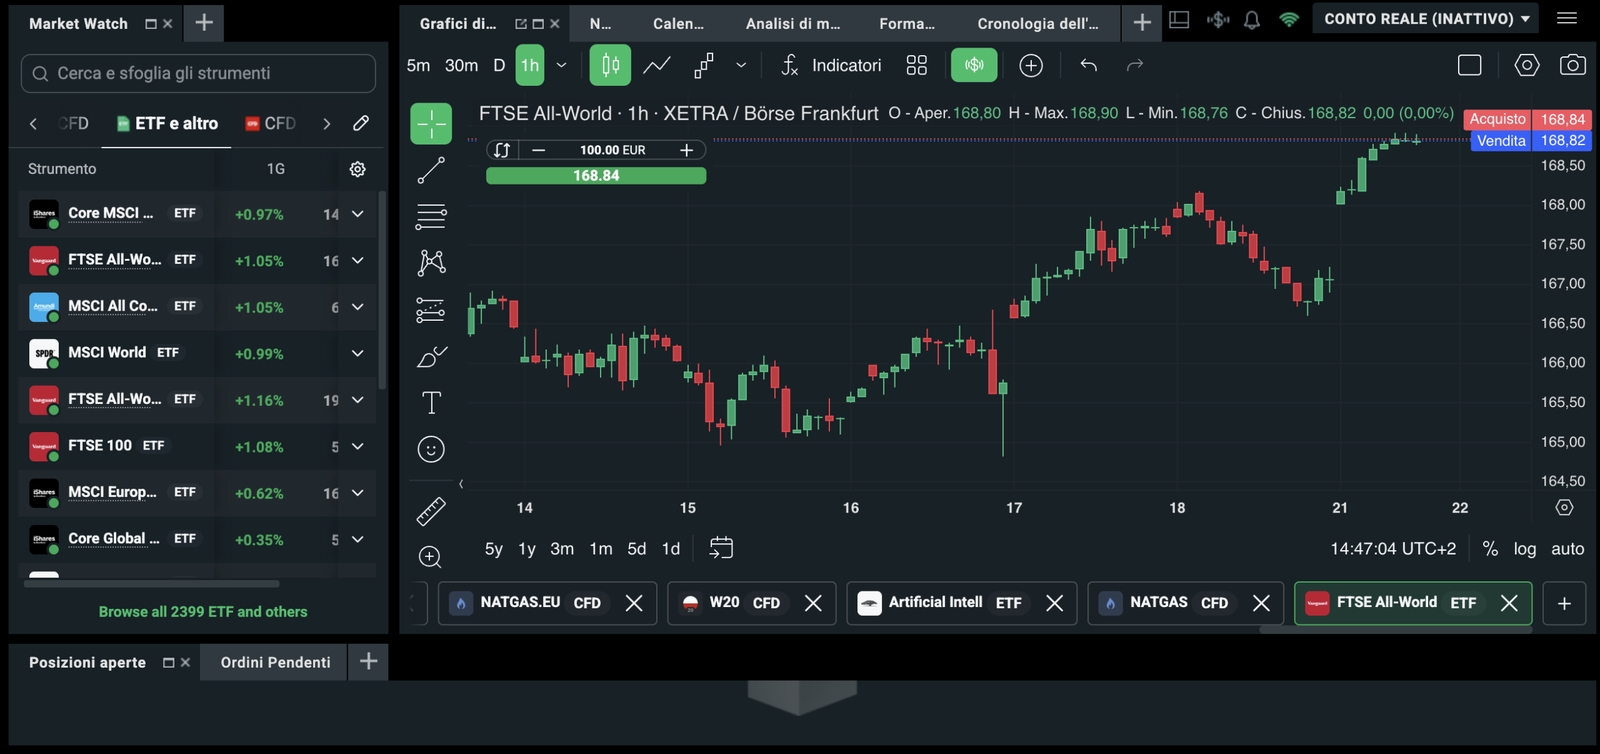Image resolution: width=1600 pixels, height=754 pixels.
Task: Select the 1h timeframe
Action: 530,65
